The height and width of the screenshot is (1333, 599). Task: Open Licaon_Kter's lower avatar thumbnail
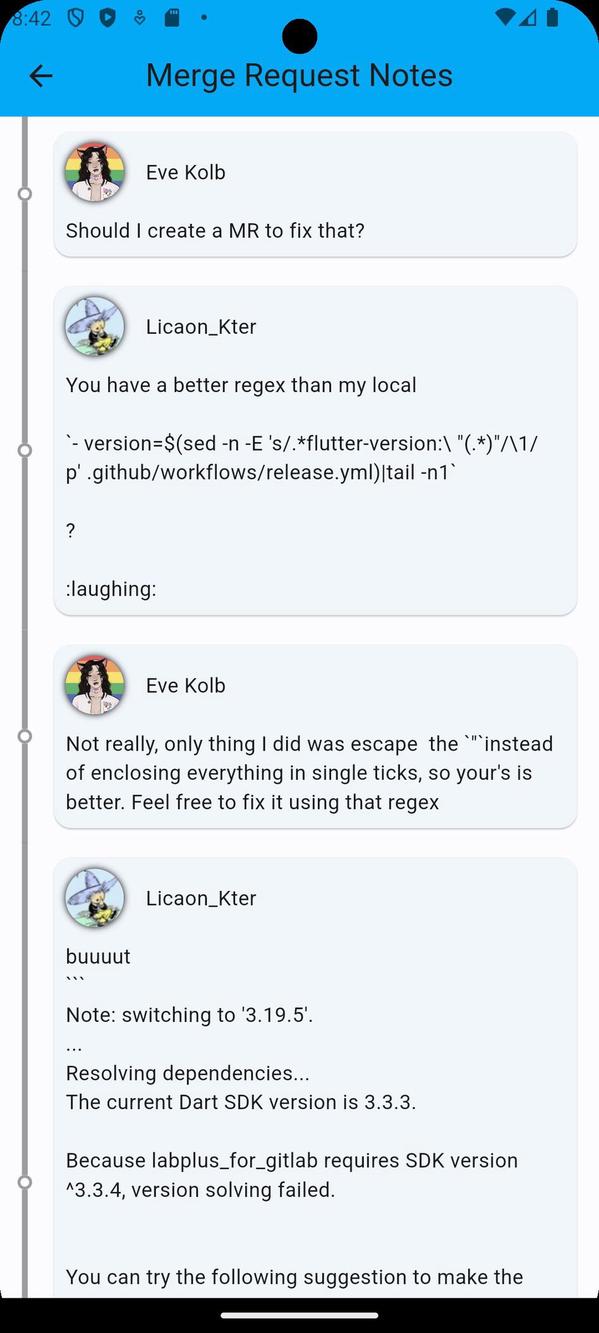(95, 897)
